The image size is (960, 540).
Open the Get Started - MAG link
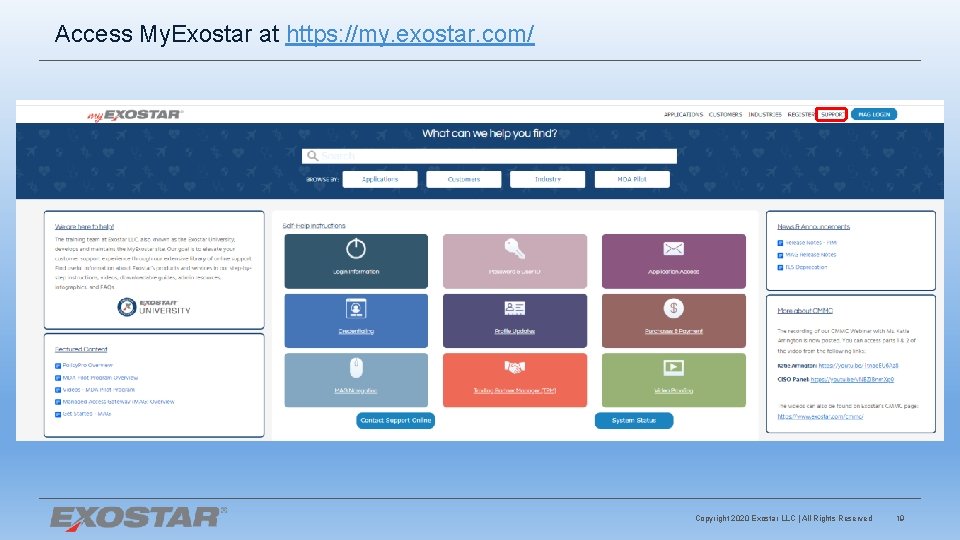pyautogui.click(x=87, y=414)
